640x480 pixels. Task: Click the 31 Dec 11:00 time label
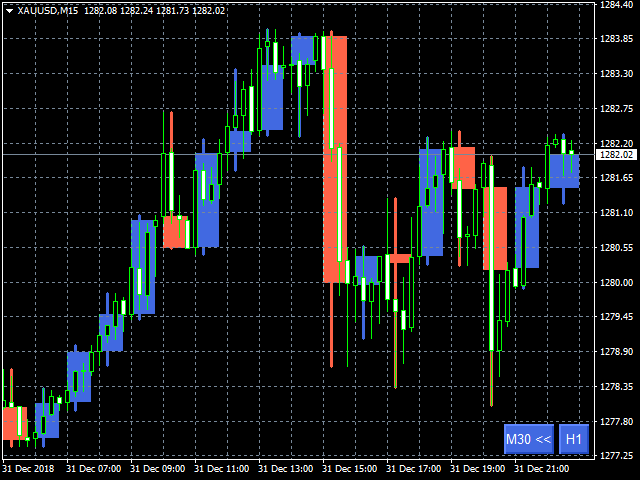(x=222, y=469)
